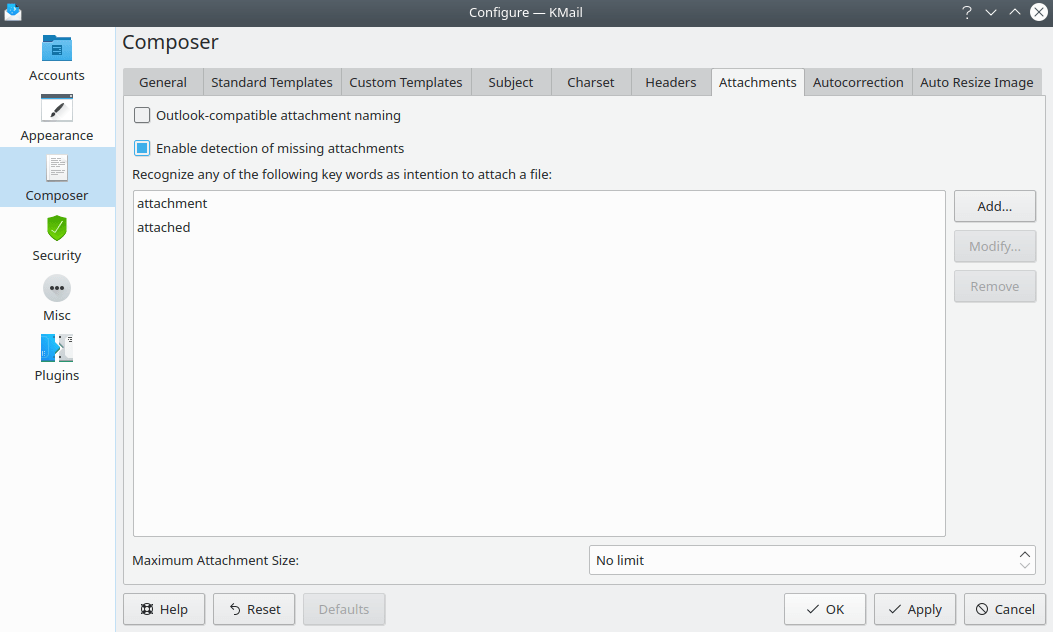Open the Security shield section
1053x632 pixels.
[x=57, y=238]
